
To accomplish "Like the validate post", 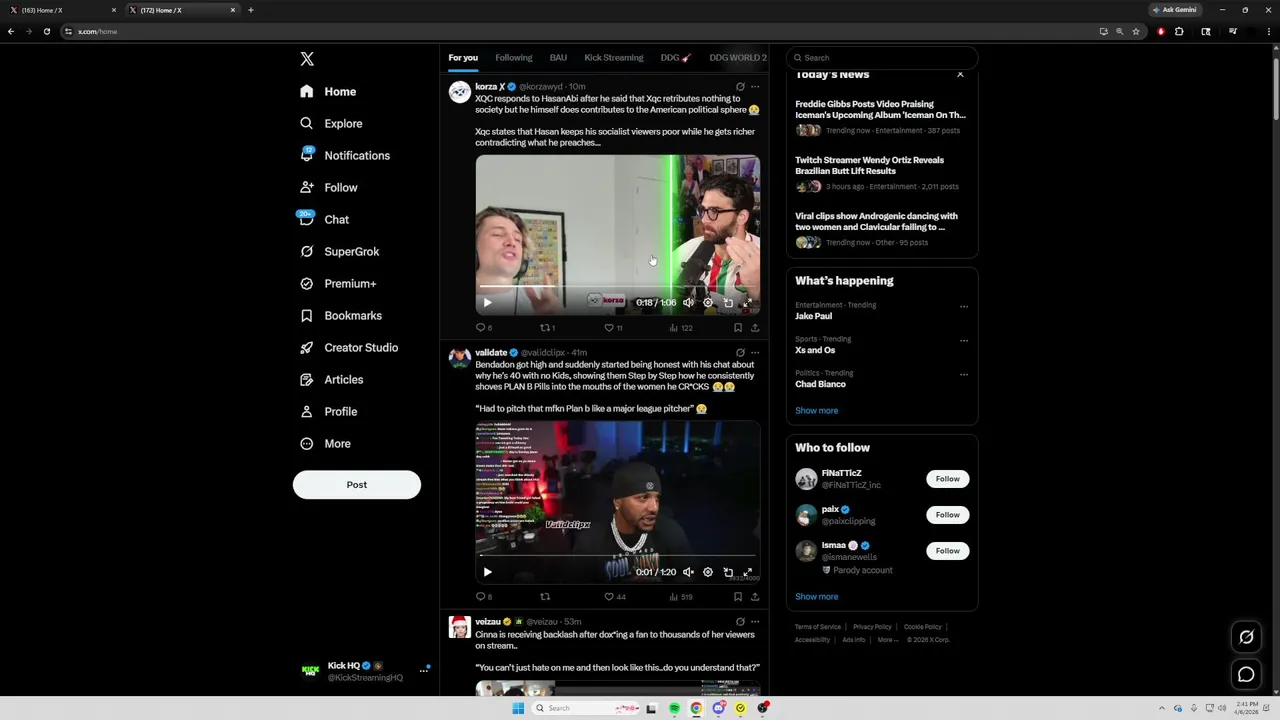I will point(614,597).
